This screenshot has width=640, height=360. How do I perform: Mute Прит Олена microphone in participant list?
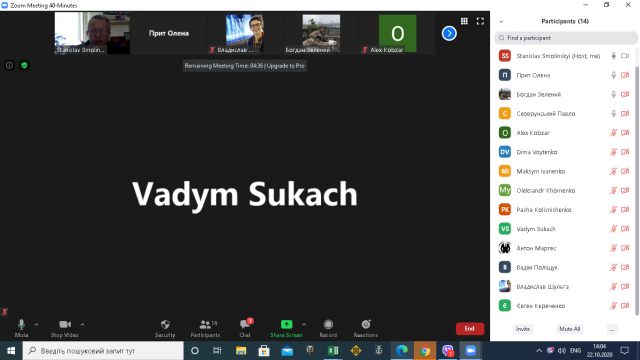(x=613, y=75)
